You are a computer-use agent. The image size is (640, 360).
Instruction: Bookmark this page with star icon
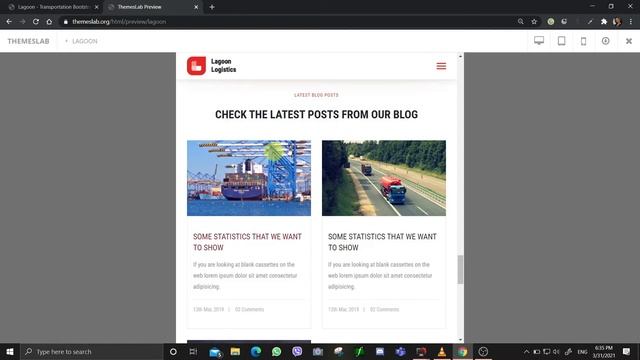click(534, 22)
